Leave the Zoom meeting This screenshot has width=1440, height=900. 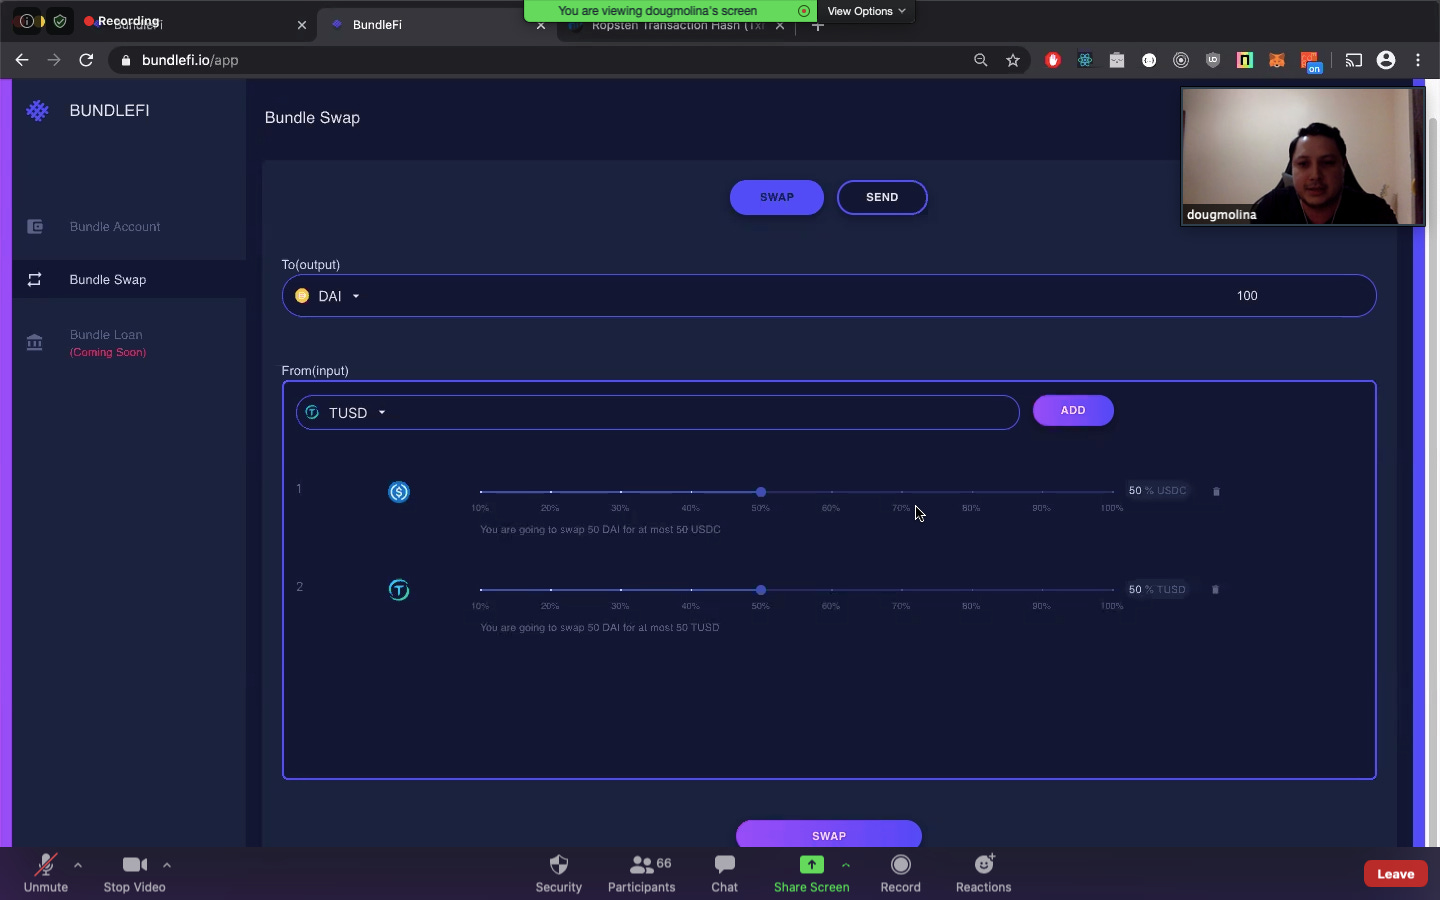pyautogui.click(x=1395, y=874)
